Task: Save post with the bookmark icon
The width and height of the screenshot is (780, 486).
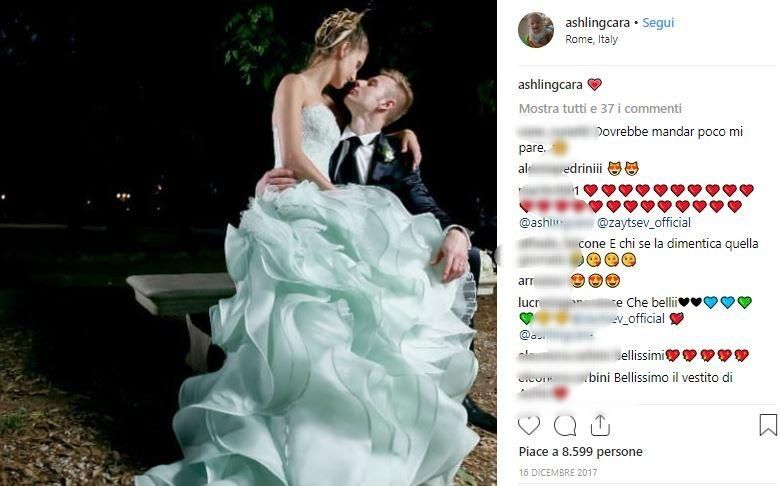Action: pos(768,425)
